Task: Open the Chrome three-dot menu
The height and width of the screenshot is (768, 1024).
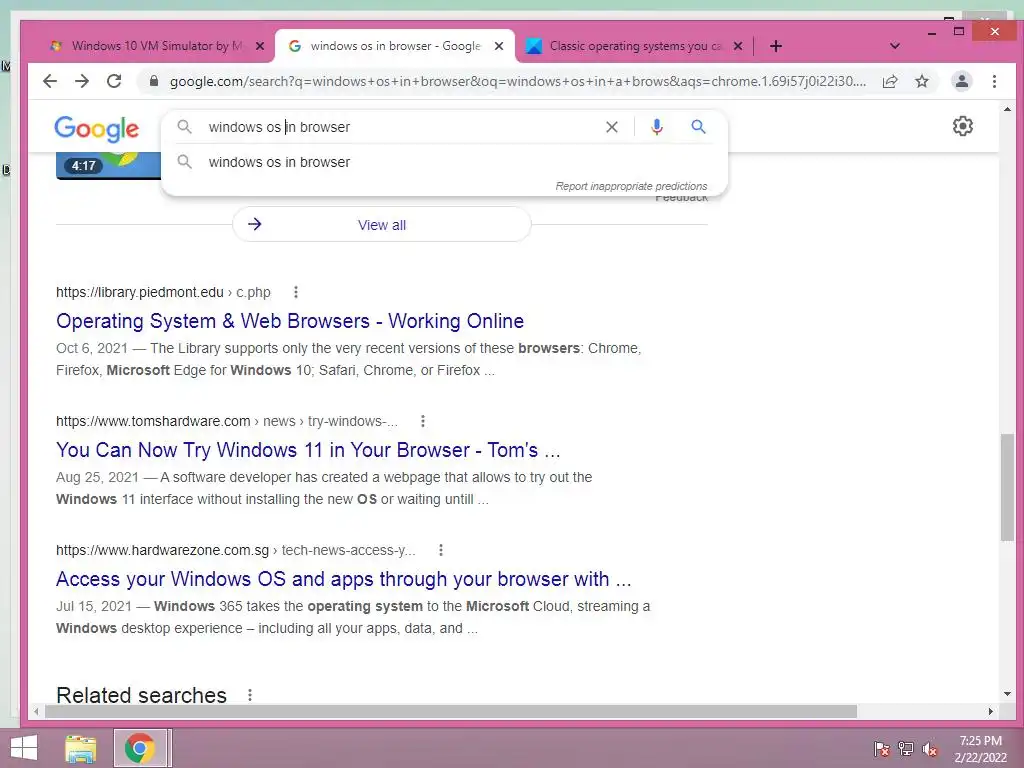Action: tap(994, 81)
